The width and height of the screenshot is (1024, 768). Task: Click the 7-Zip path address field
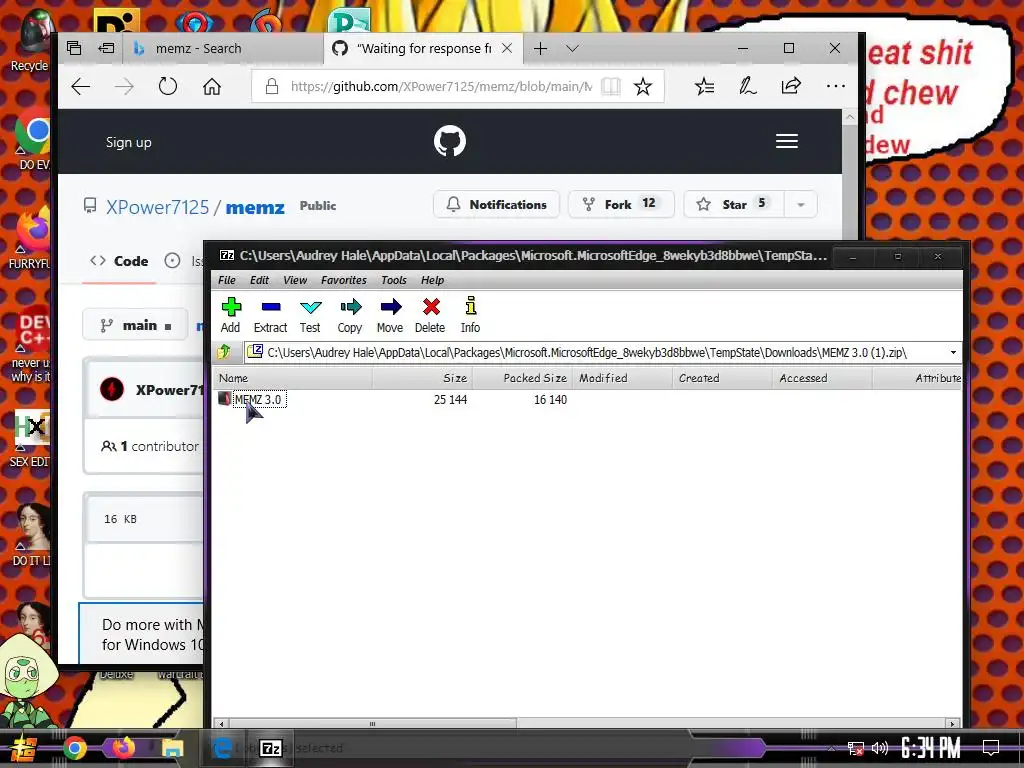click(596, 353)
